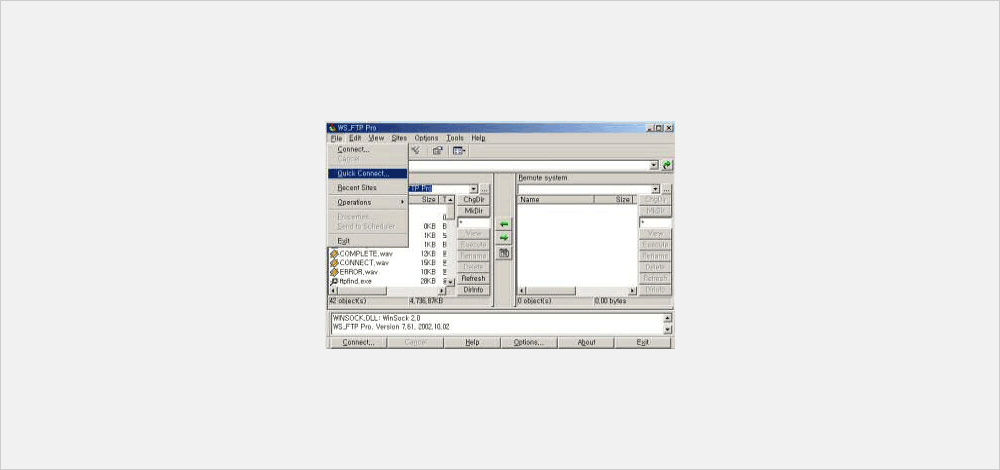Image resolution: width=1000 pixels, height=470 pixels.
Task: Open the Tools menu
Action: [455, 138]
